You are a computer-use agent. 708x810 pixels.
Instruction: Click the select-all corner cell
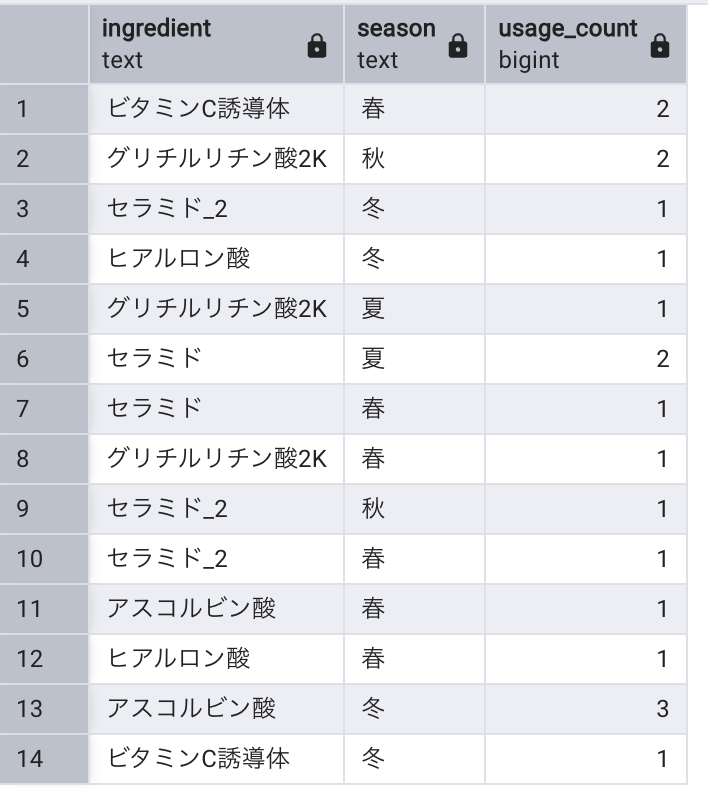[44, 44]
